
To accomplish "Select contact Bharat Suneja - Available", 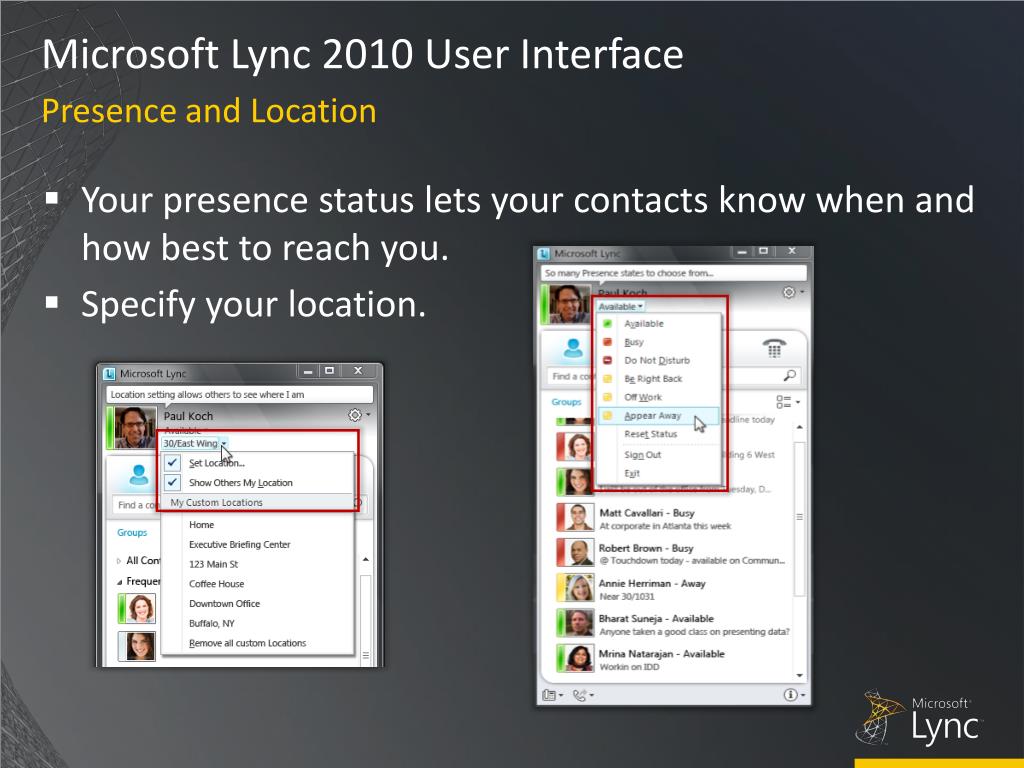I will pos(673,624).
